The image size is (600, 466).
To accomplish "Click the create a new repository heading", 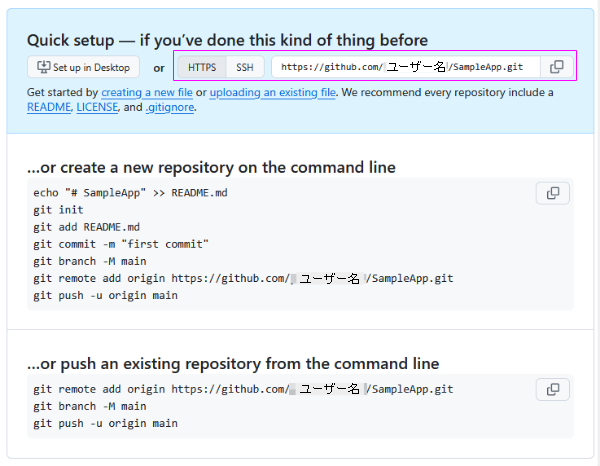I will (x=211, y=166).
